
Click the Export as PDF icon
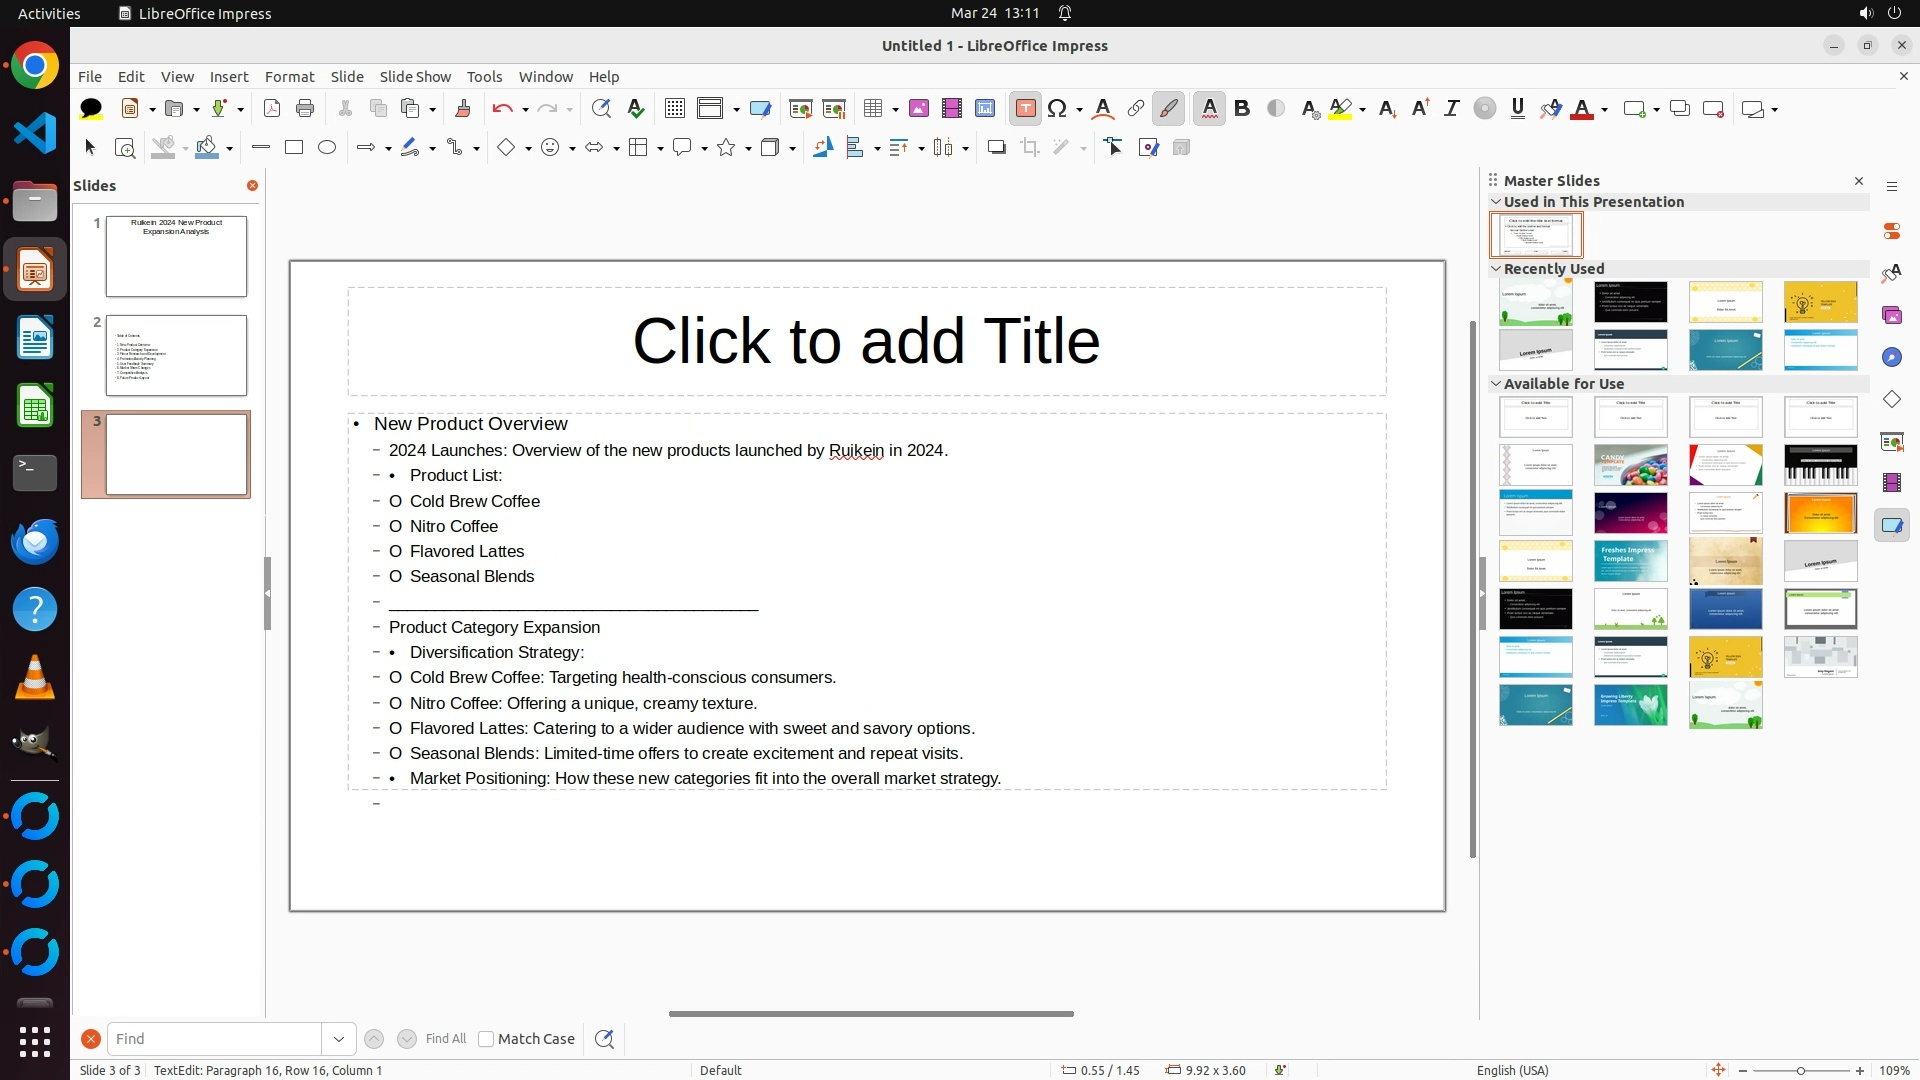pos(272,109)
